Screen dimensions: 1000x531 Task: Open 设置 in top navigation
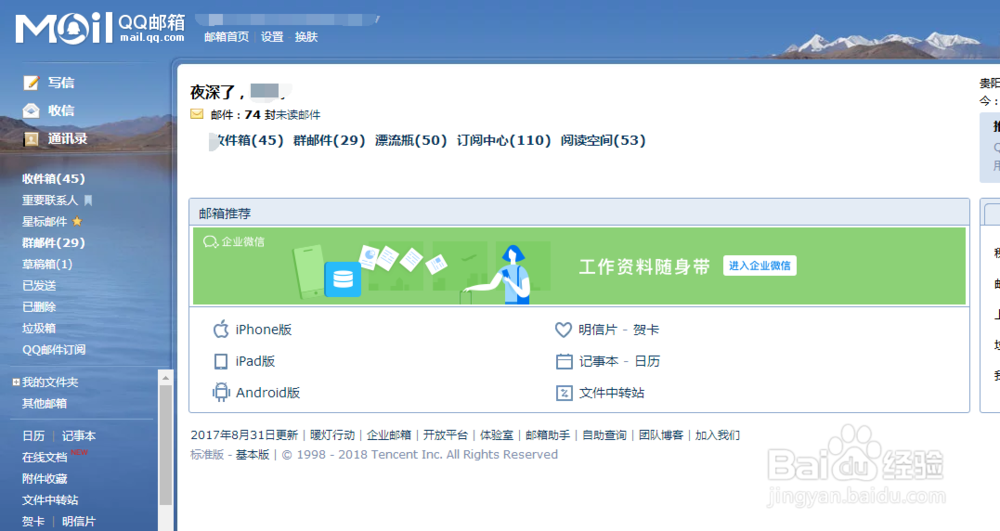point(272,37)
